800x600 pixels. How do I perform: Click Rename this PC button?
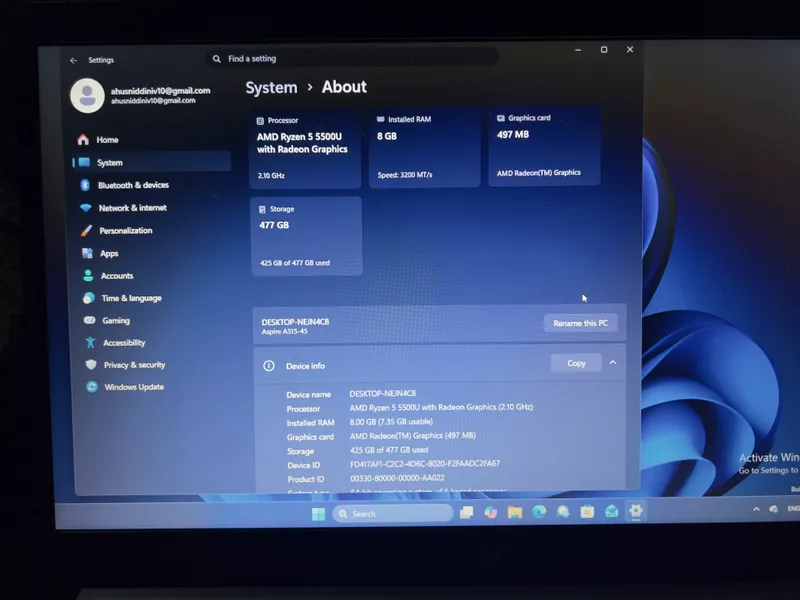pos(581,323)
